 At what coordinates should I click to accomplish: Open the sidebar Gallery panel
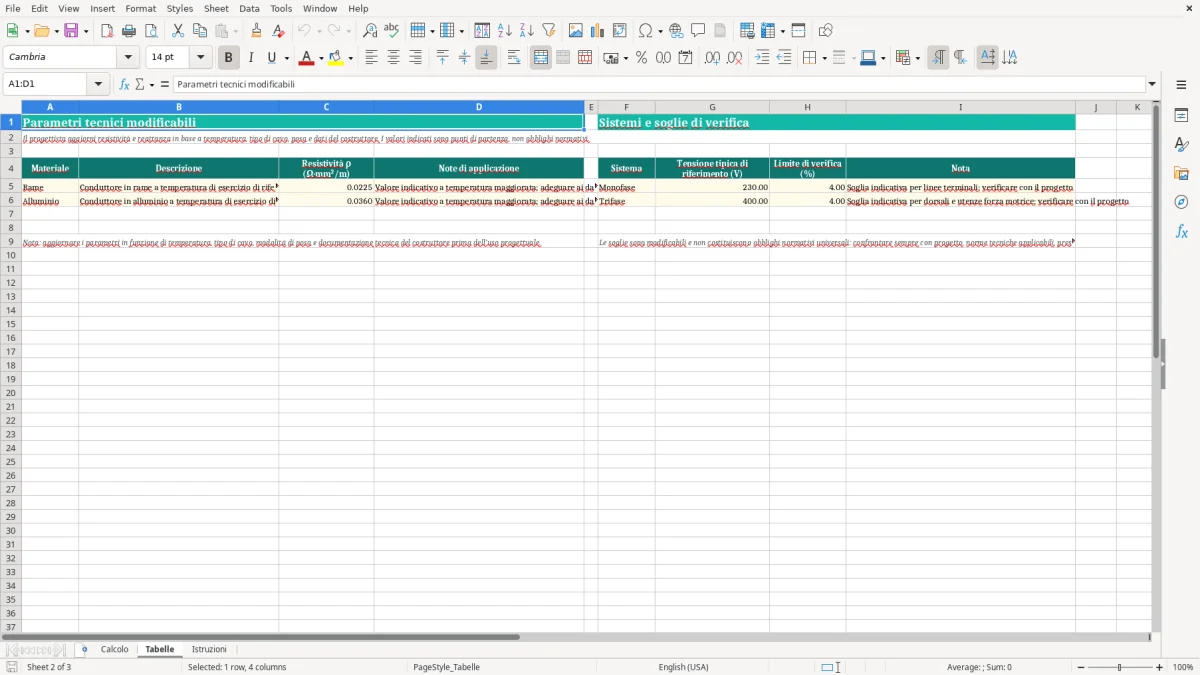coord(1181,173)
